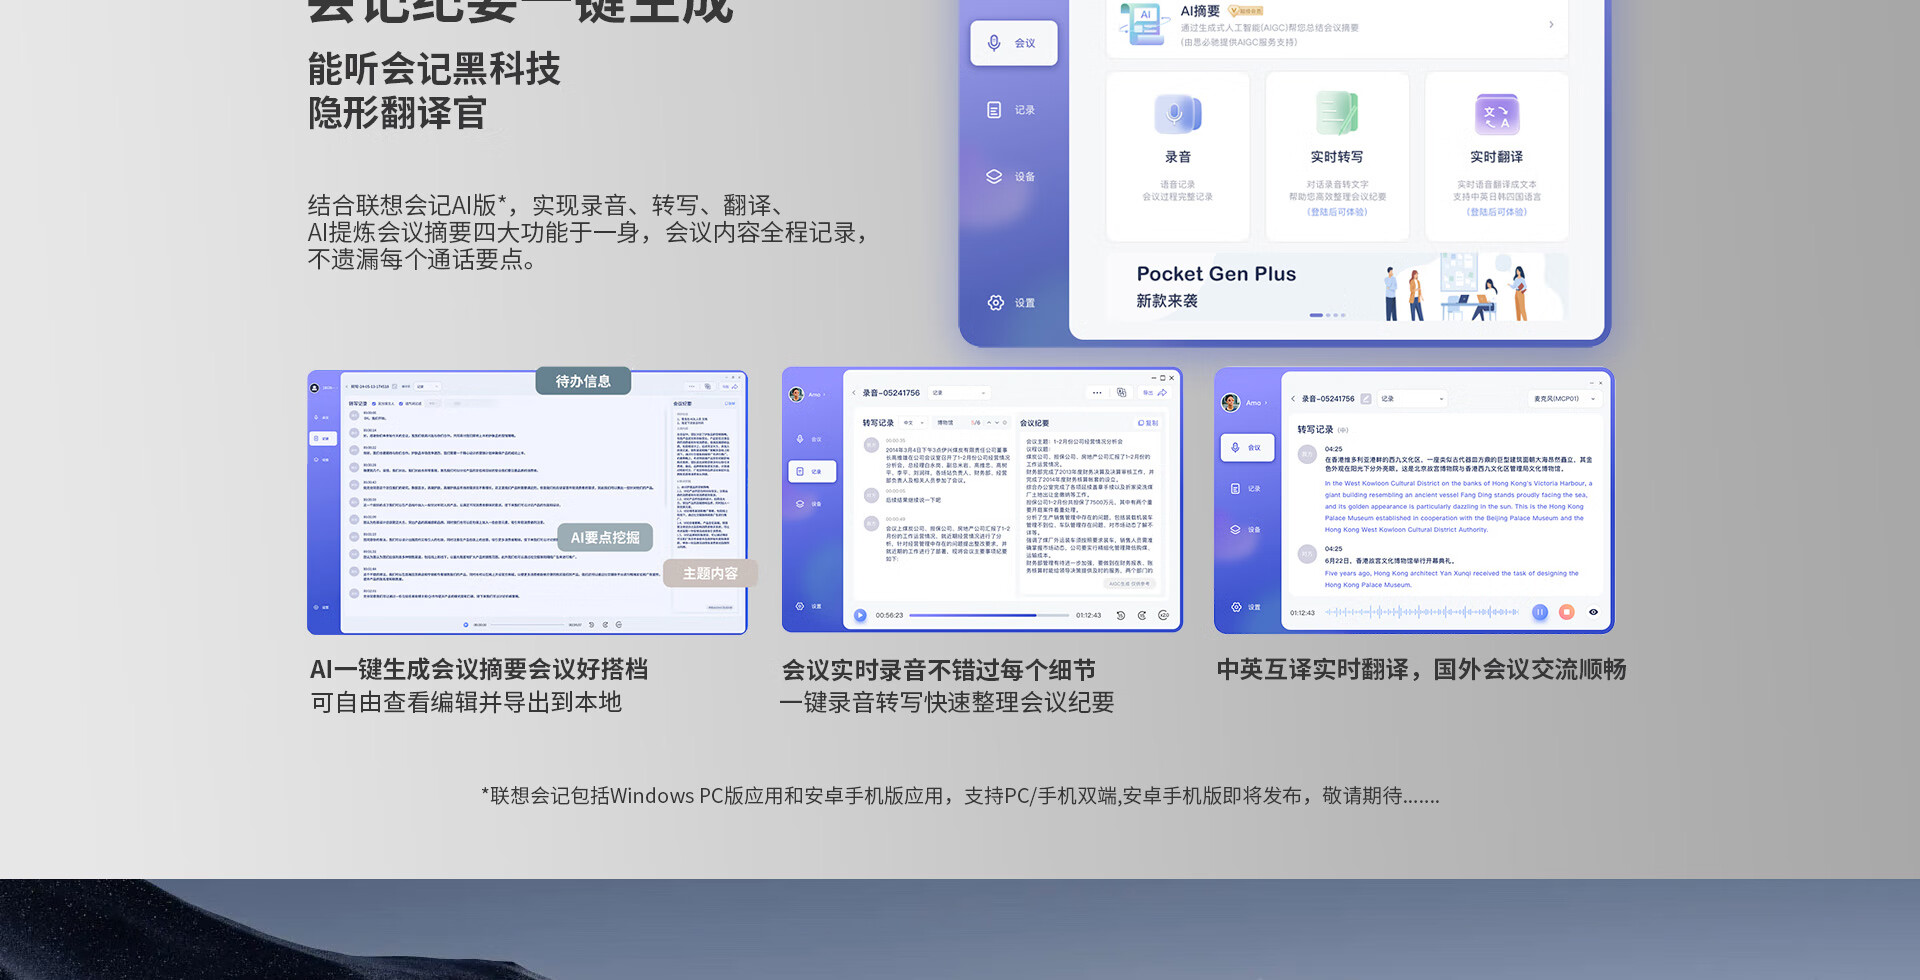Screen dimensions: 1920x980
Task: Click user avatar in left summary window
Action: coord(314,388)
